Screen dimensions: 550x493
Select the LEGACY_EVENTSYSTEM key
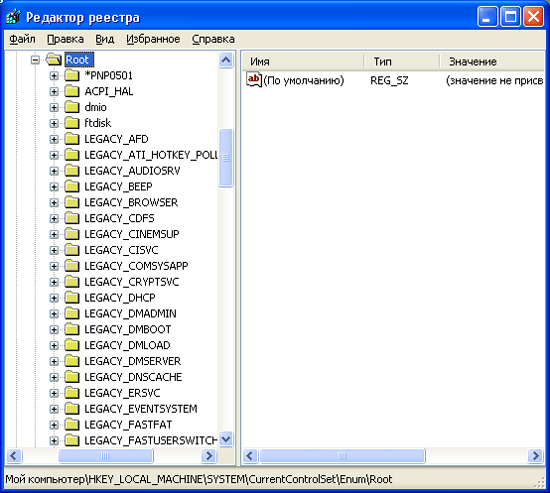coord(141,409)
